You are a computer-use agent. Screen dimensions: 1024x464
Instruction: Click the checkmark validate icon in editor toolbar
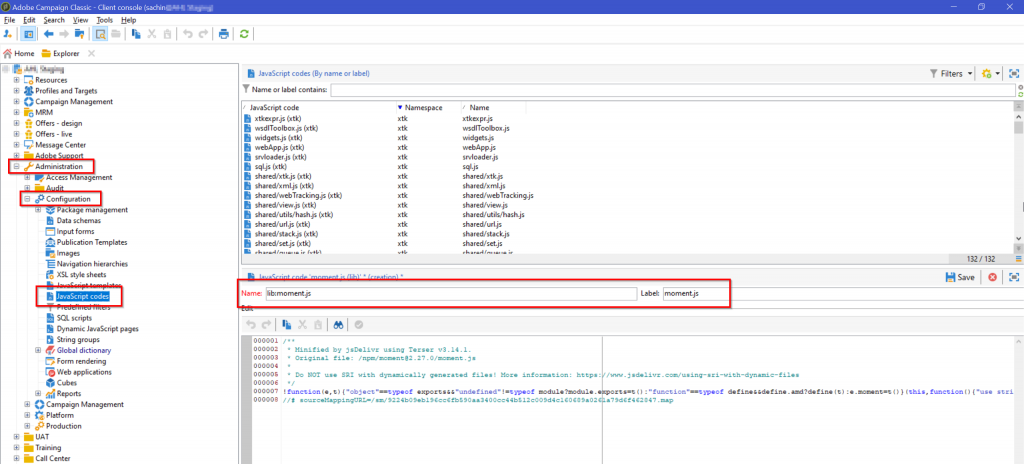(359, 323)
